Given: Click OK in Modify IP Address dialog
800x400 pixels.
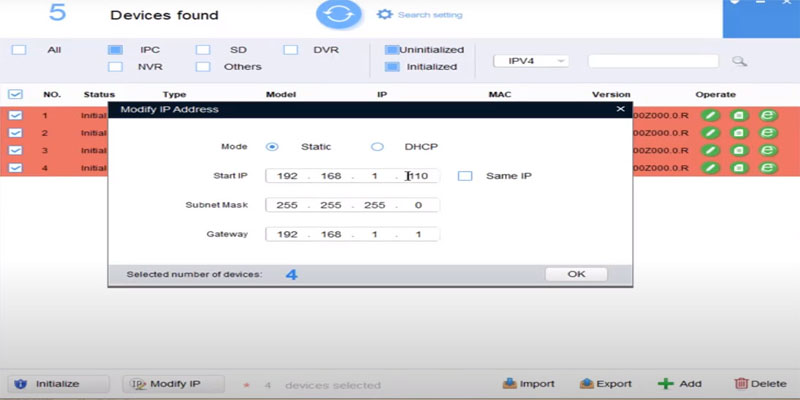Looking at the screenshot, I should click(x=576, y=274).
